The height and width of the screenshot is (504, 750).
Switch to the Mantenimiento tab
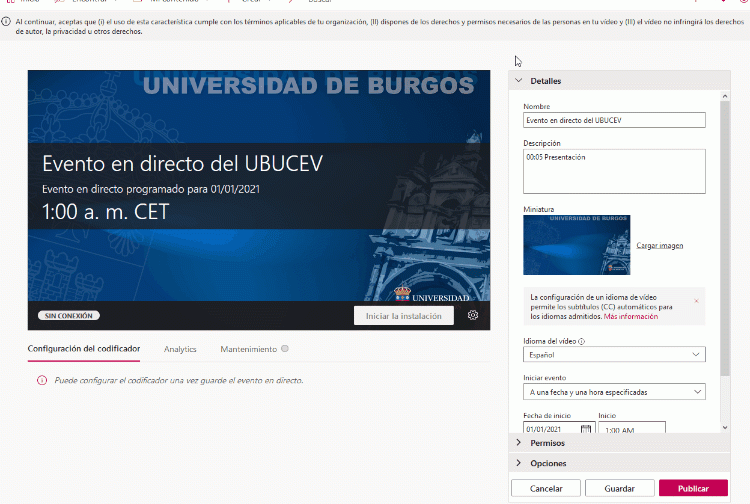coord(248,349)
